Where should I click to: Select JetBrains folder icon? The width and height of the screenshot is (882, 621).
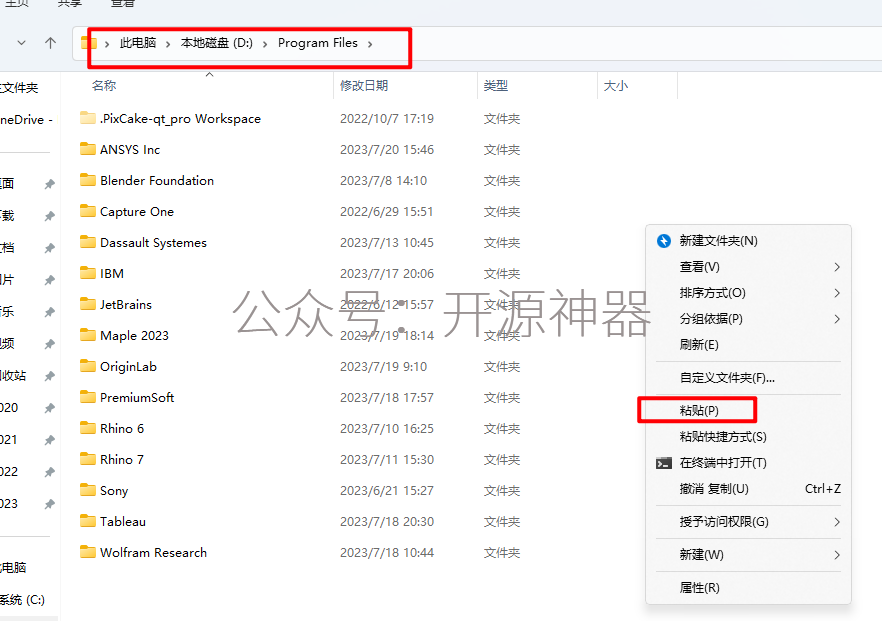(x=88, y=304)
